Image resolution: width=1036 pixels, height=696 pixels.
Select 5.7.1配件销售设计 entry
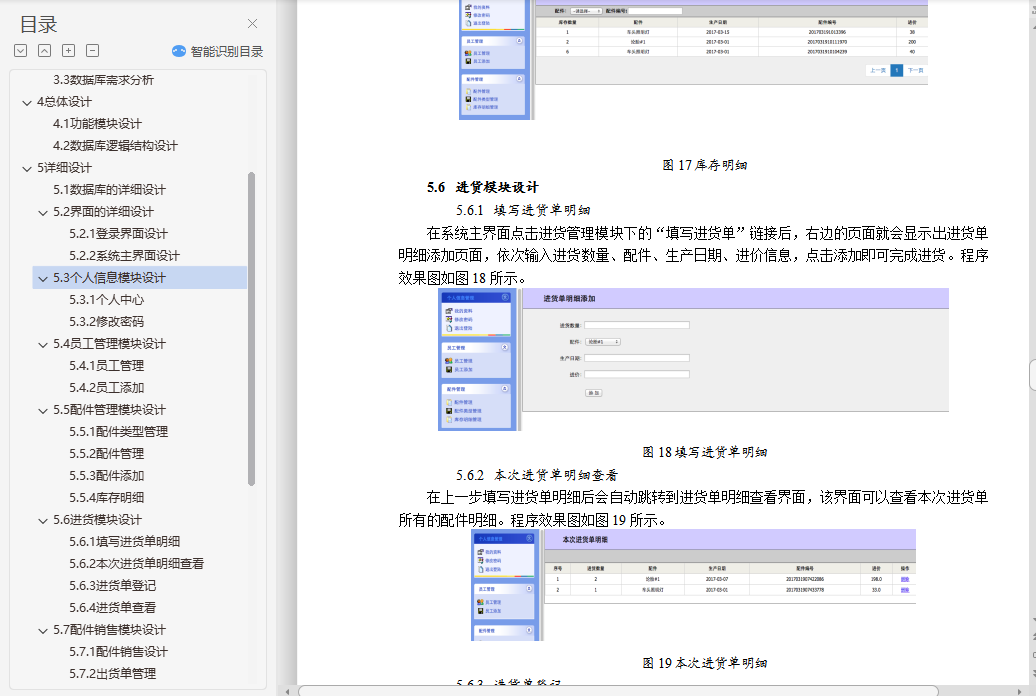pos(118,652)
